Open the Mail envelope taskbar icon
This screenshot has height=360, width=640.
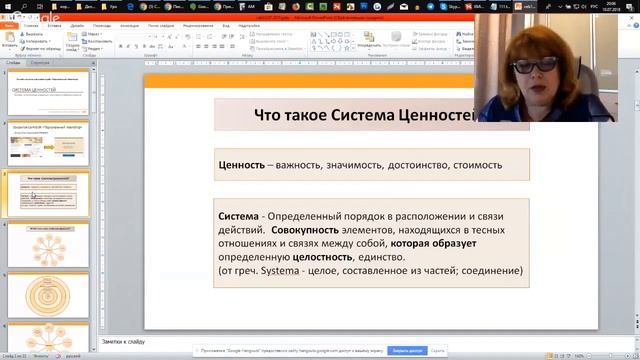404,7
